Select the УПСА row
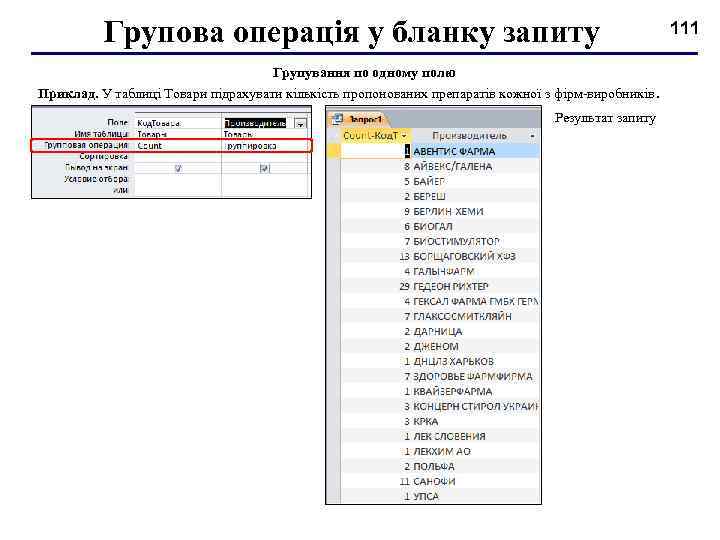This screenshot has height=540, width=720. (x=440, y=496)
